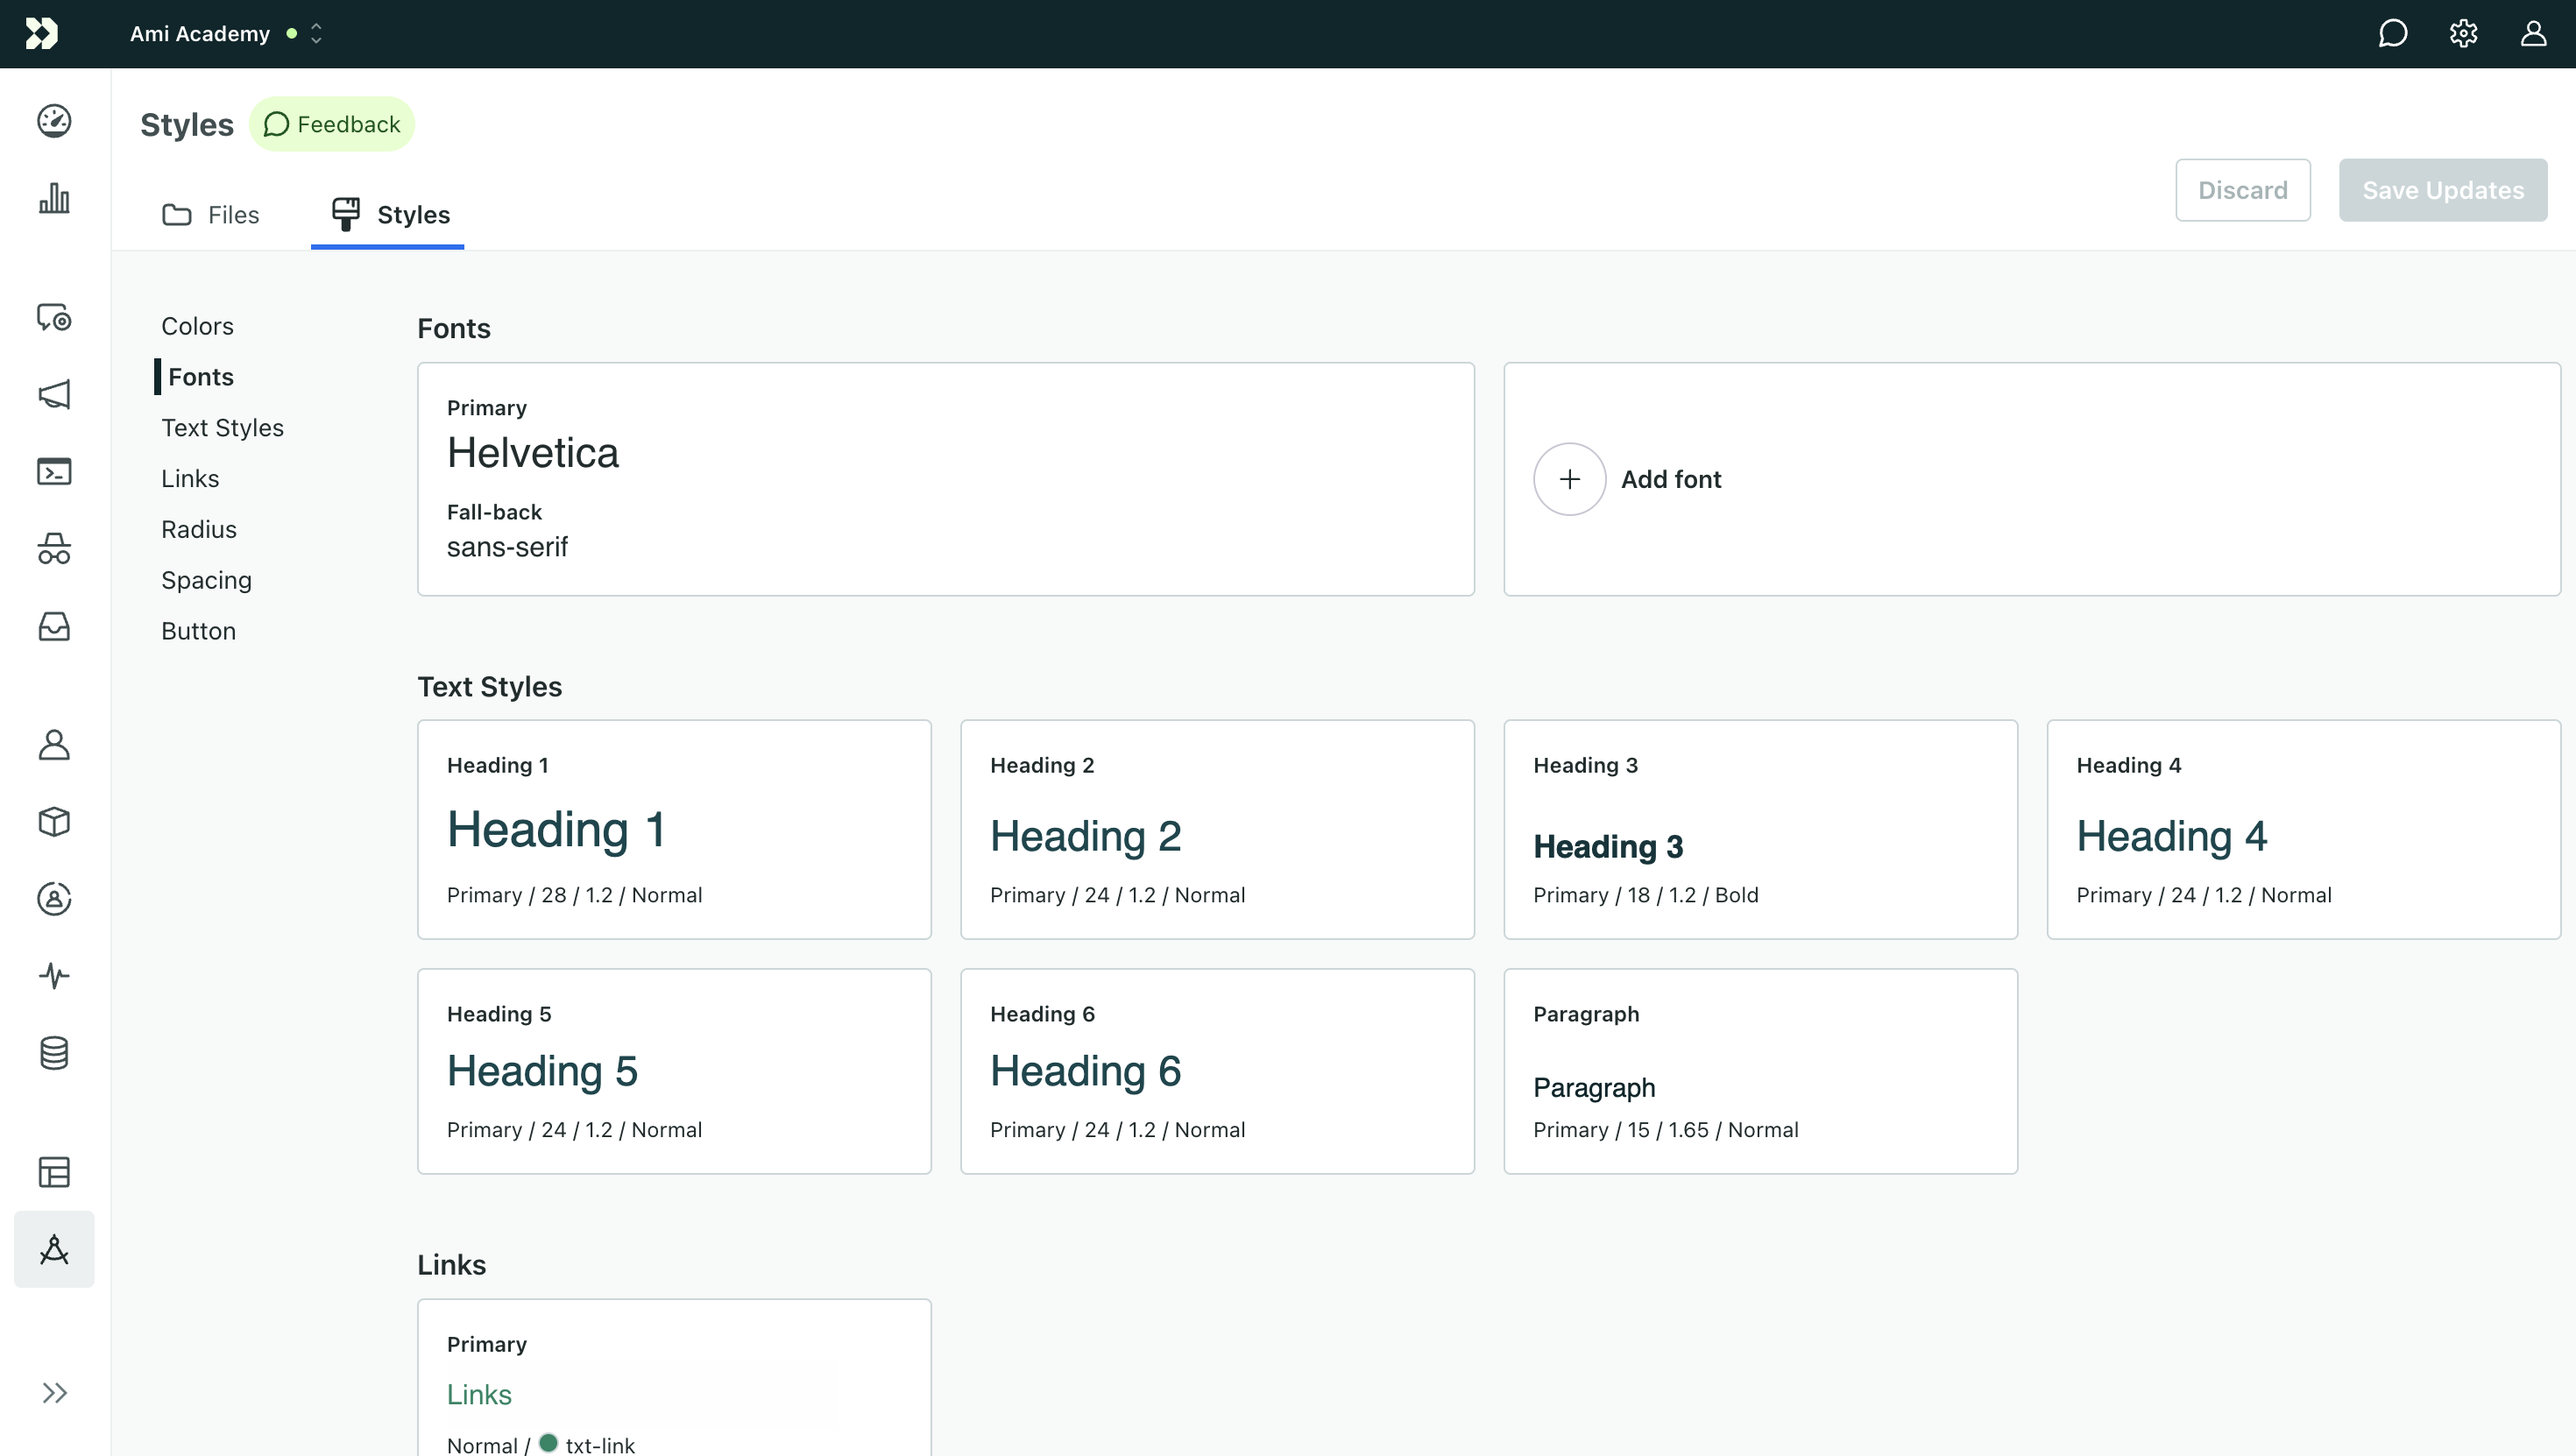Click the Text Styles section heading

490,687
